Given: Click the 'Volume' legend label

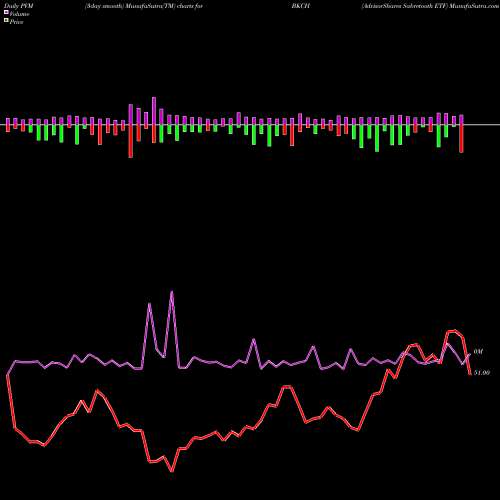Looking at the screenshot, I should (x=19, y=14).
